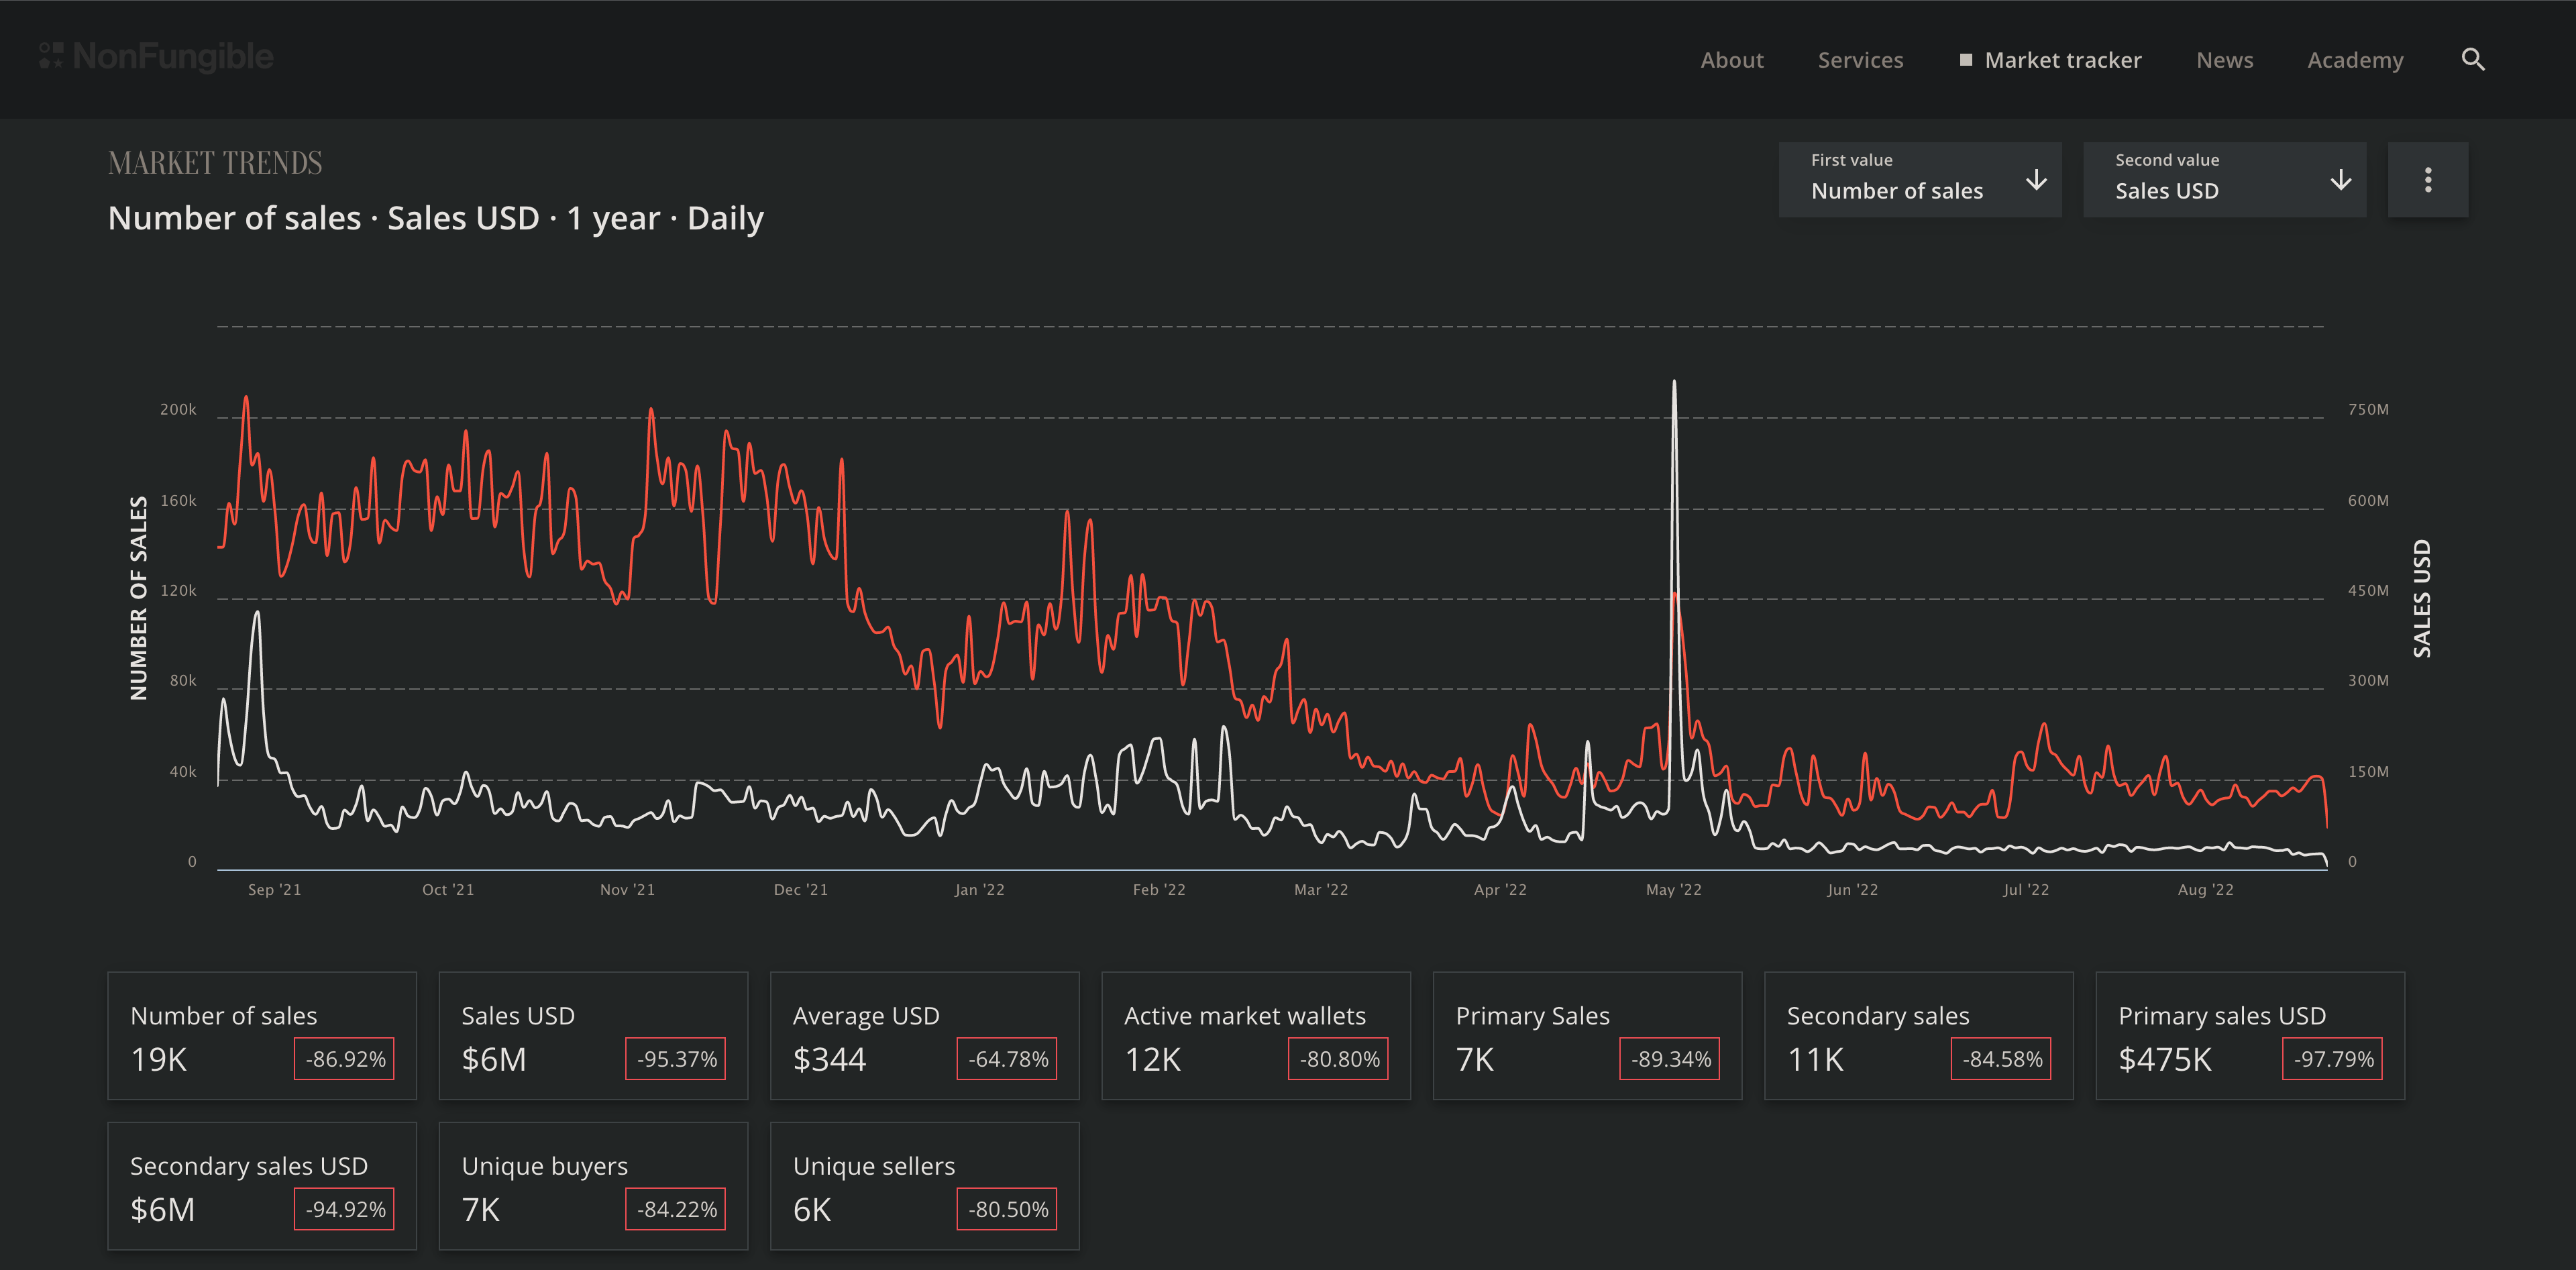This screenshot has width=2576, height=1270.
Task: Select the Number of sales stat card
Action: tap(262, 1035)
